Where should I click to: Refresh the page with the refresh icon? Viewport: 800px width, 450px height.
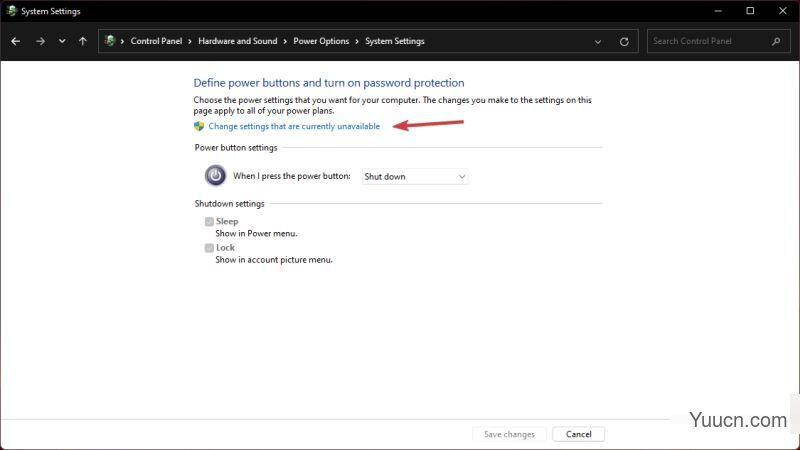(x=624, y=42)
